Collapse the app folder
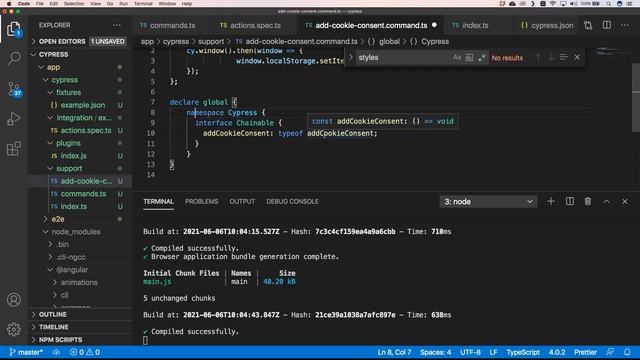This screenshot has height=360, width=640. [80, 67]
